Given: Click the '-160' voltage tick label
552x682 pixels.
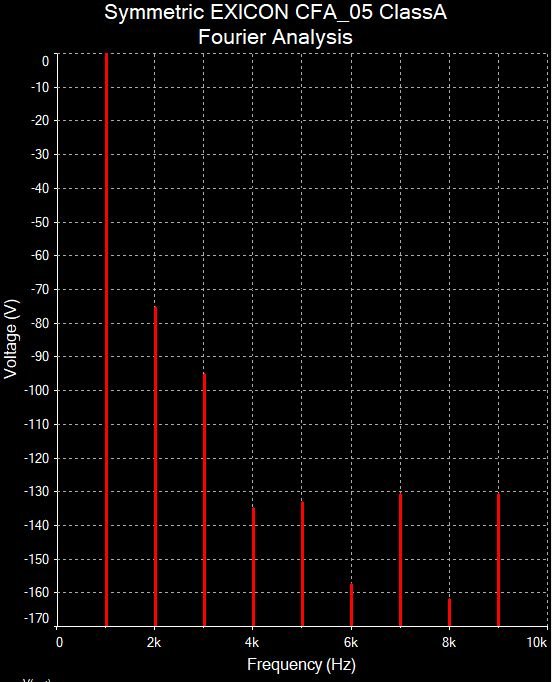Looking at the screenshot, I should point(37,592).
